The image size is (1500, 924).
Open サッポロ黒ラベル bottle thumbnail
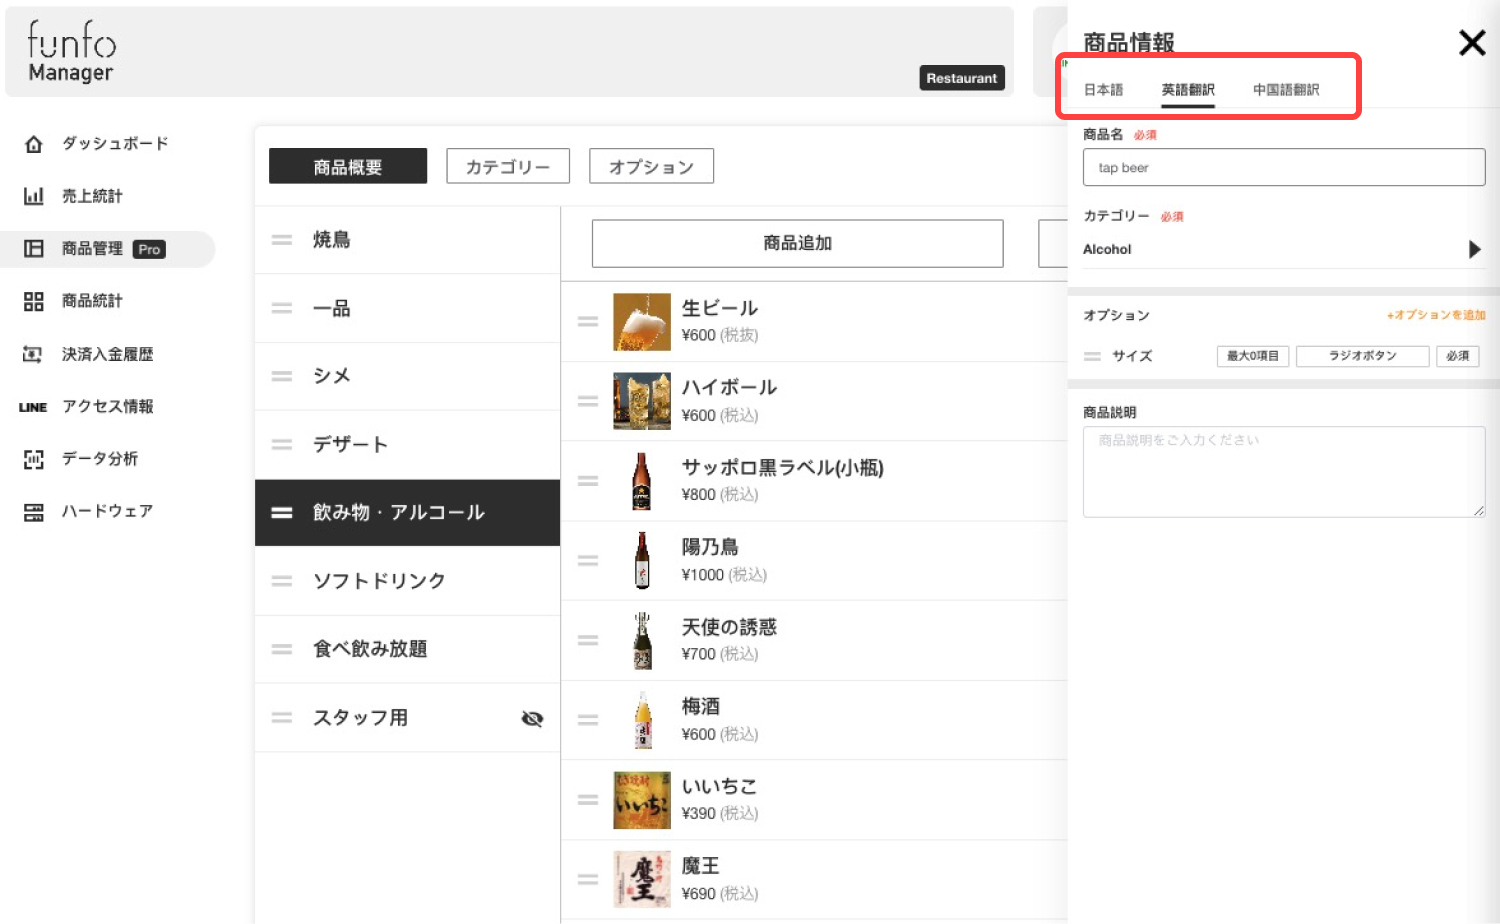tap(642, 481)
